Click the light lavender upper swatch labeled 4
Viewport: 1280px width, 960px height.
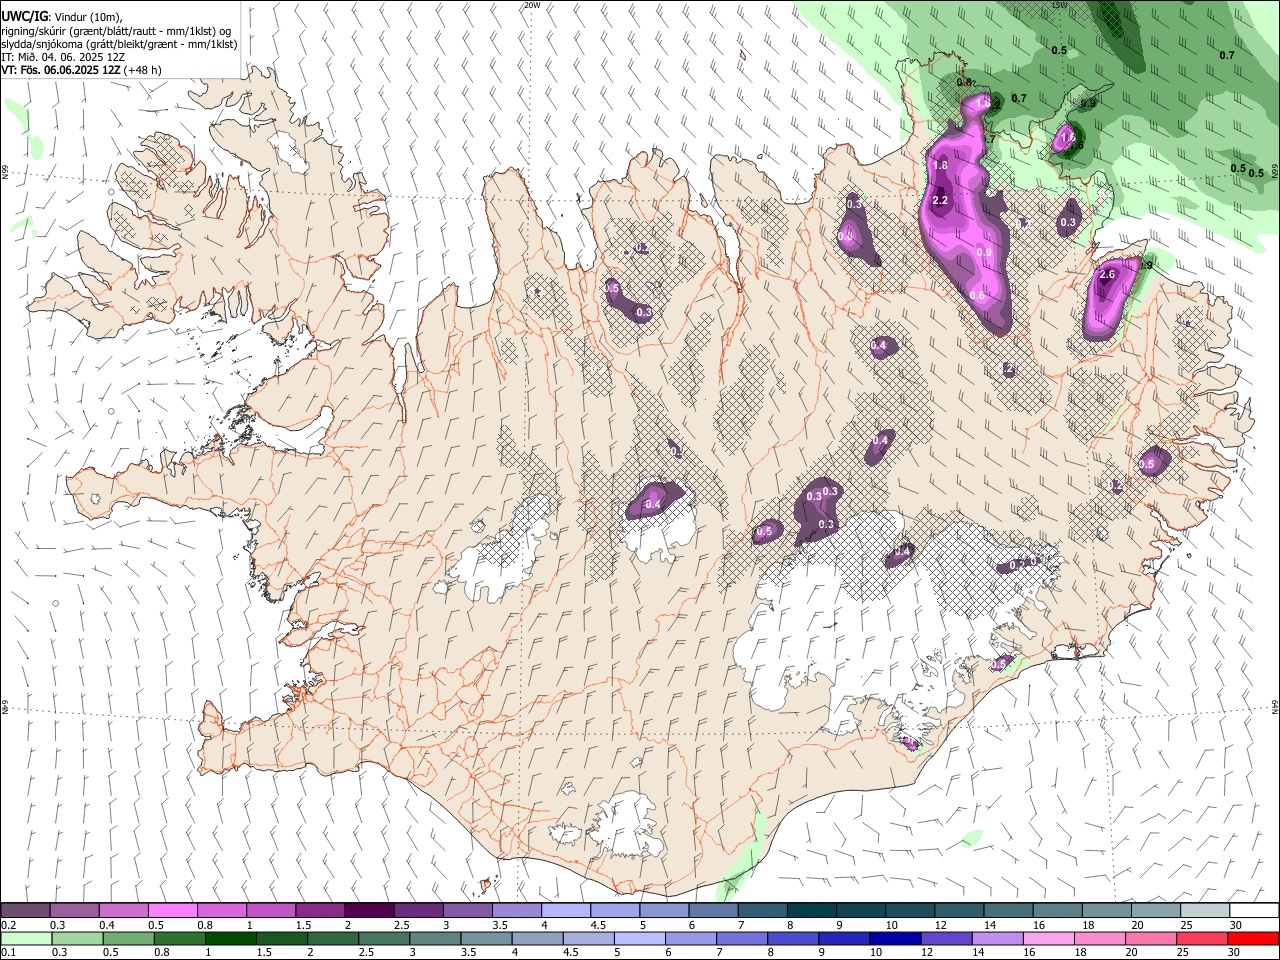tap(564, 910)
